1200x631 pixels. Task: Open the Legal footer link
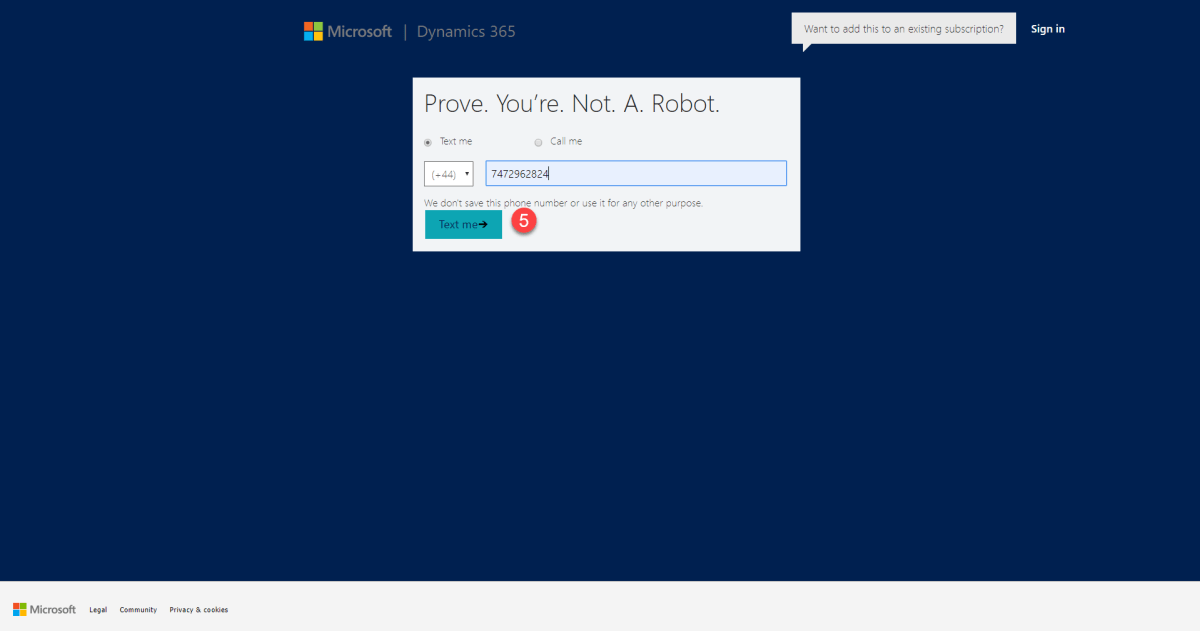(x=98, y=610)
